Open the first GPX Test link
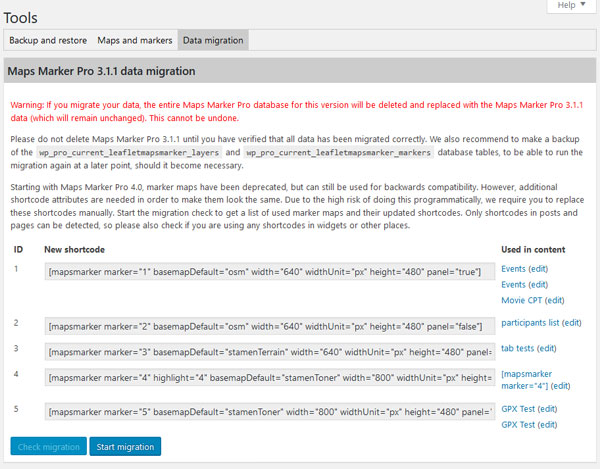This screenshot has height=469, width=600. 520,409
